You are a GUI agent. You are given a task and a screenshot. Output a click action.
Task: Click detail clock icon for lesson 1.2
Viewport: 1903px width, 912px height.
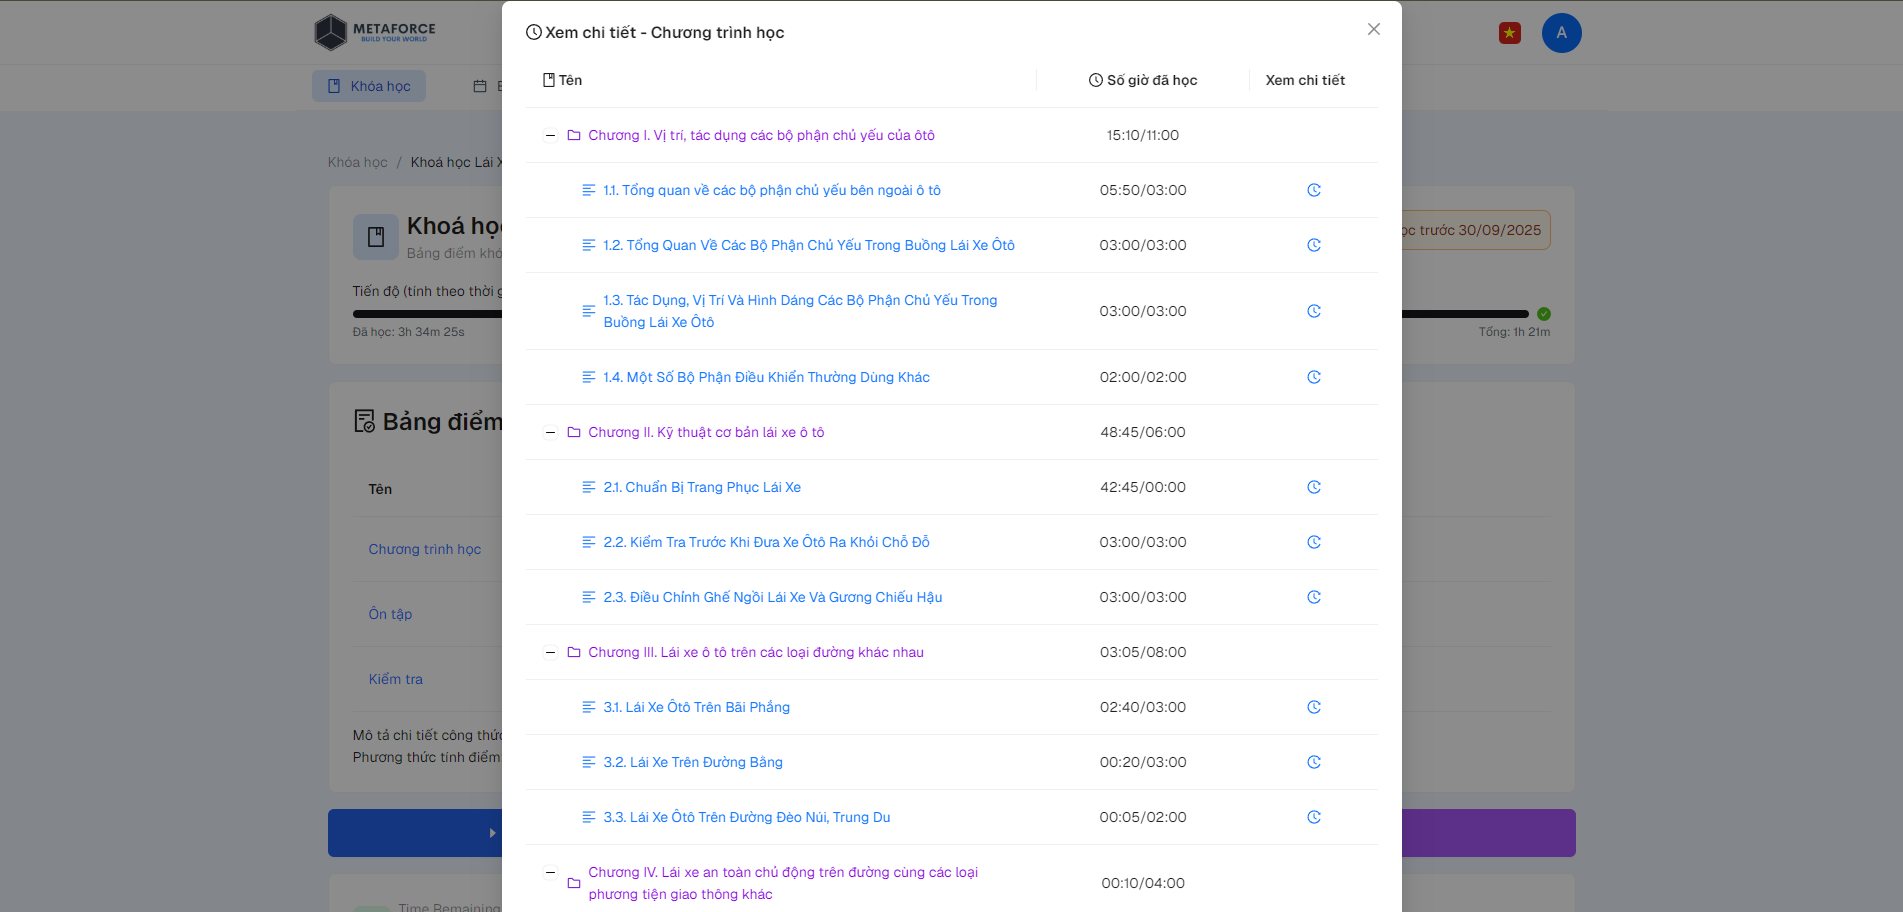coord(1313,245)
